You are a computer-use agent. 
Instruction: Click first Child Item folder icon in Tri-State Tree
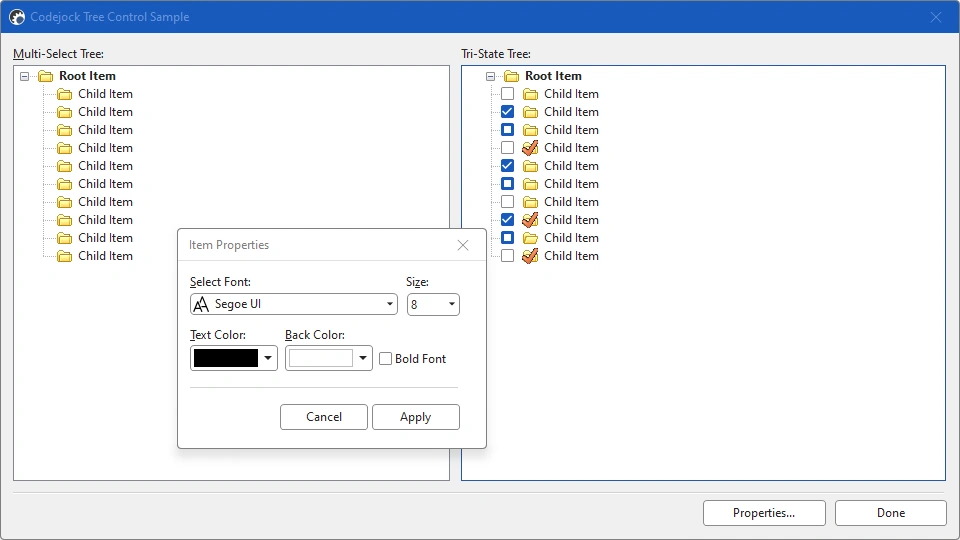530,94
